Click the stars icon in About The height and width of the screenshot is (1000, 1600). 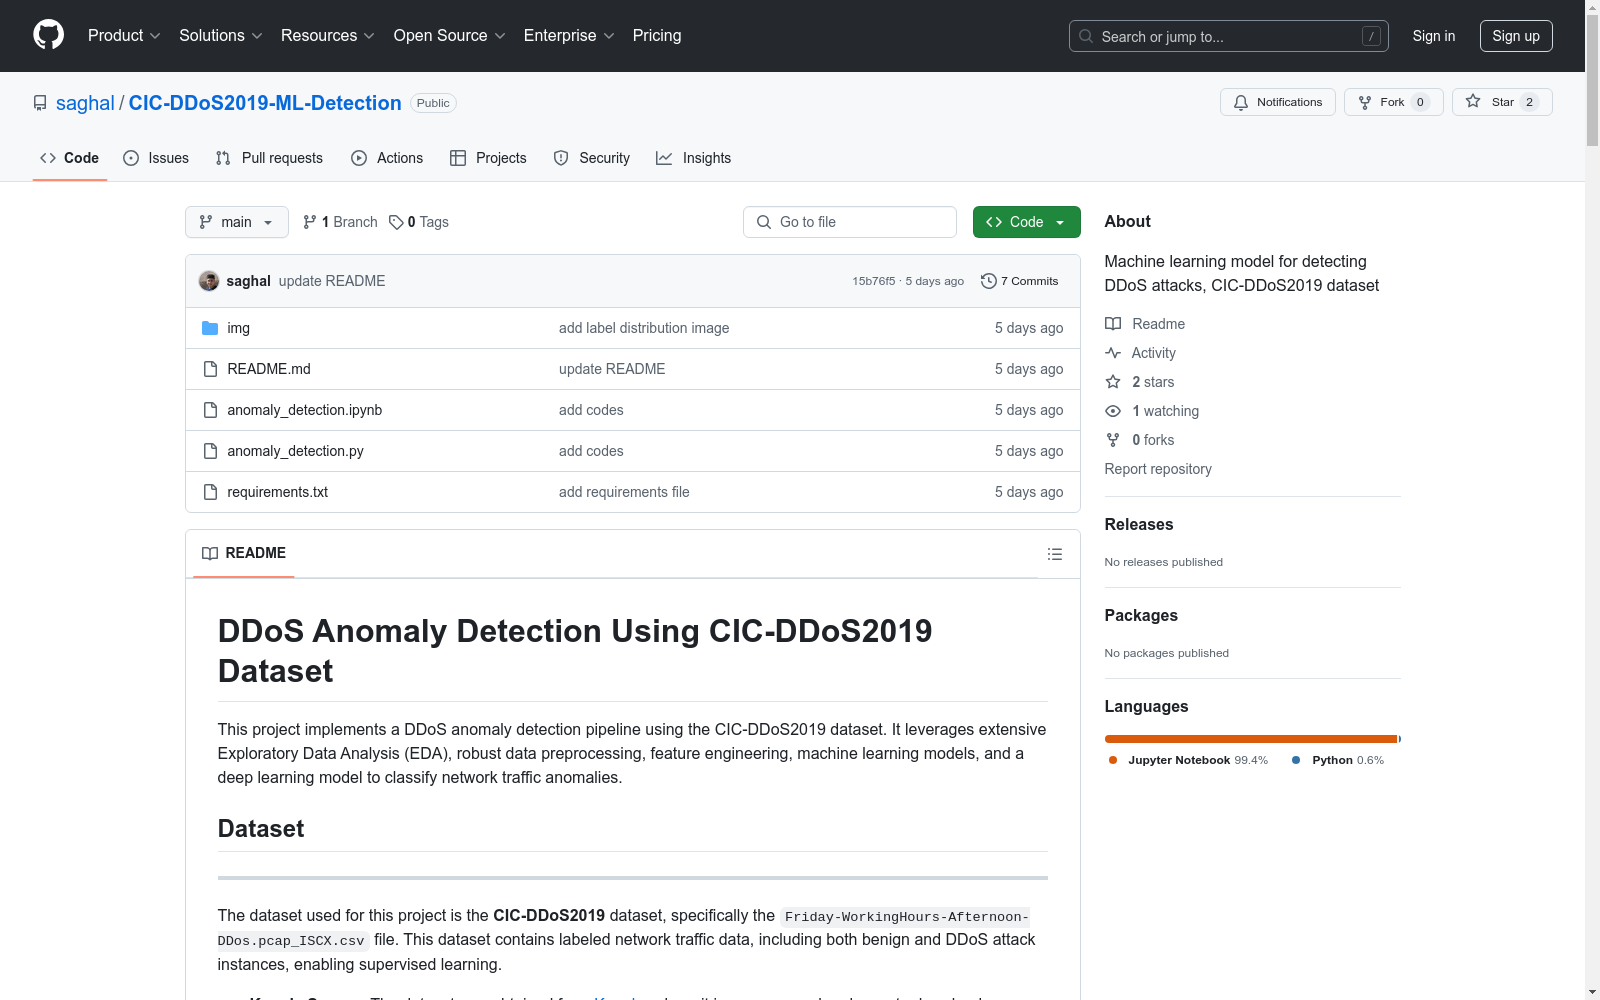pyautogui.click(x=1113, y=382)
